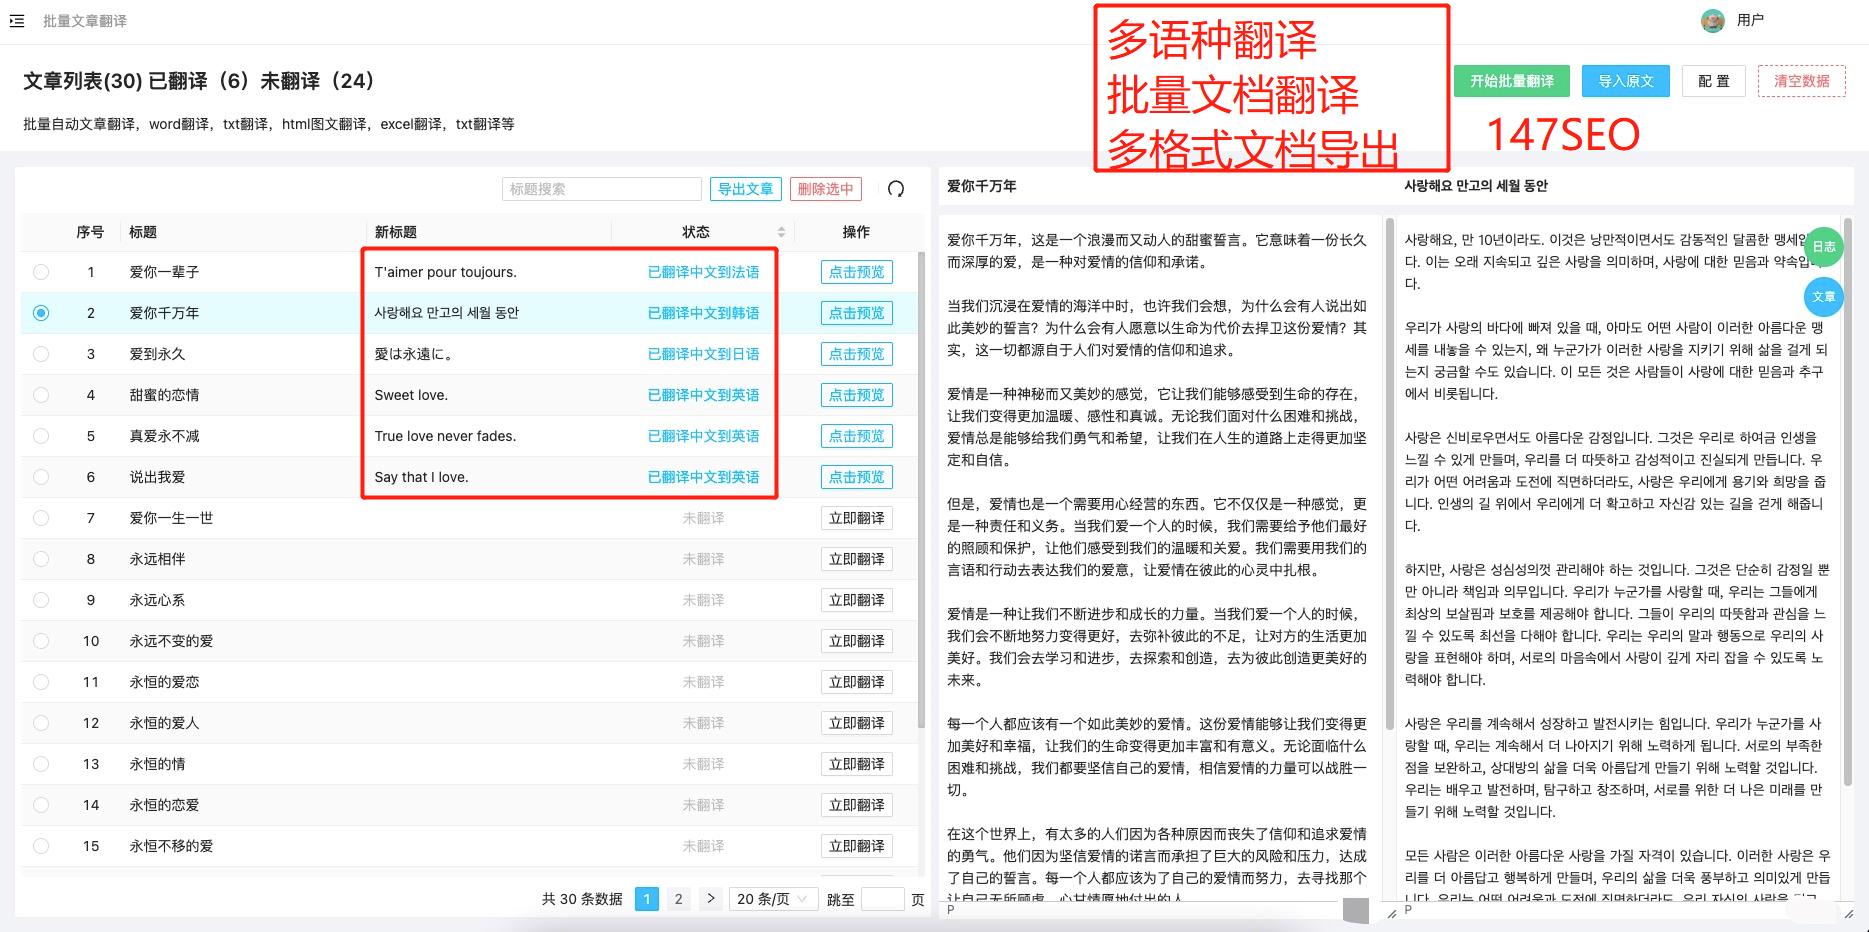Select radio button for row 12 永恒的爱人
The width and height of the screenshot is (1869, 932).
coord(41,723)
